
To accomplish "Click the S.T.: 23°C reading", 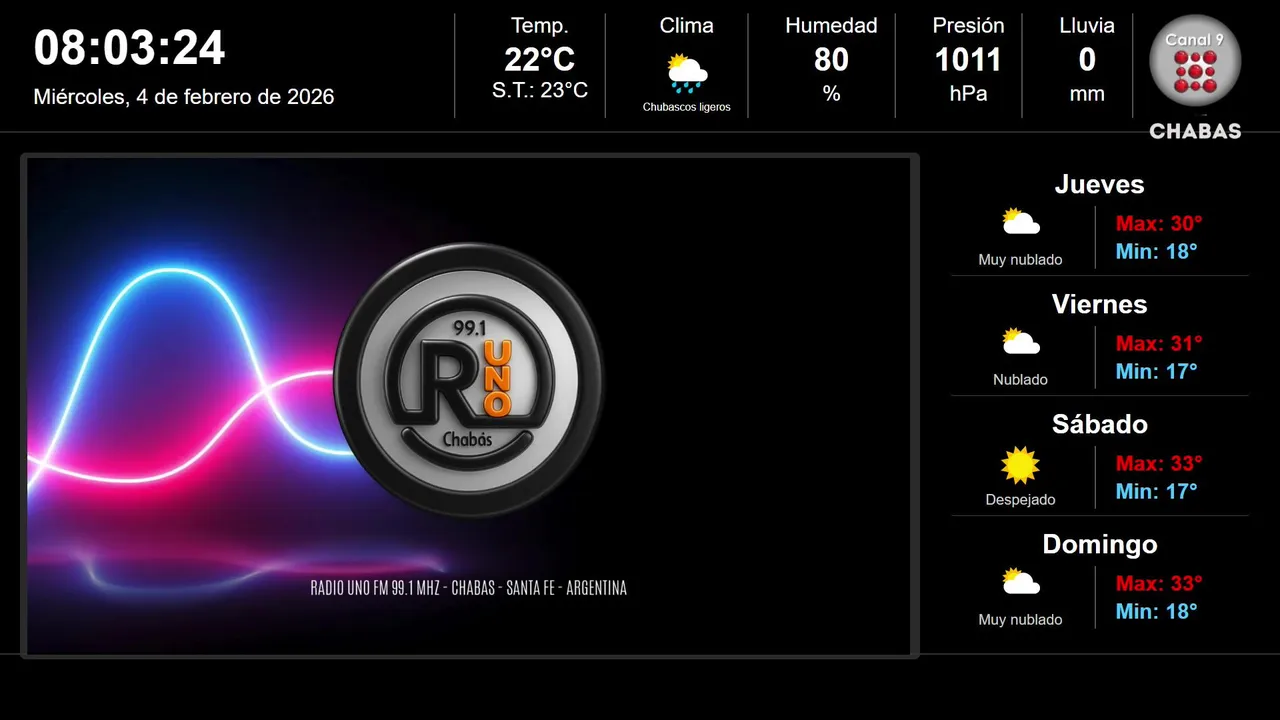I will (540, 90).
